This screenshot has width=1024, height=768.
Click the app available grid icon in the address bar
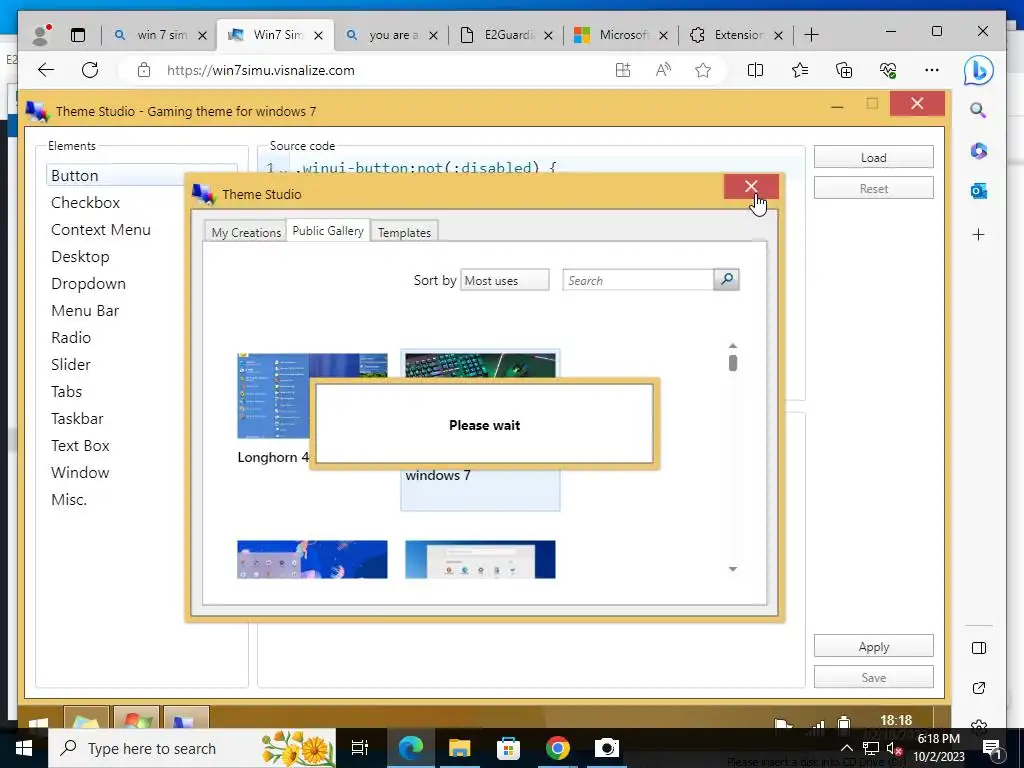click(623, 70)
